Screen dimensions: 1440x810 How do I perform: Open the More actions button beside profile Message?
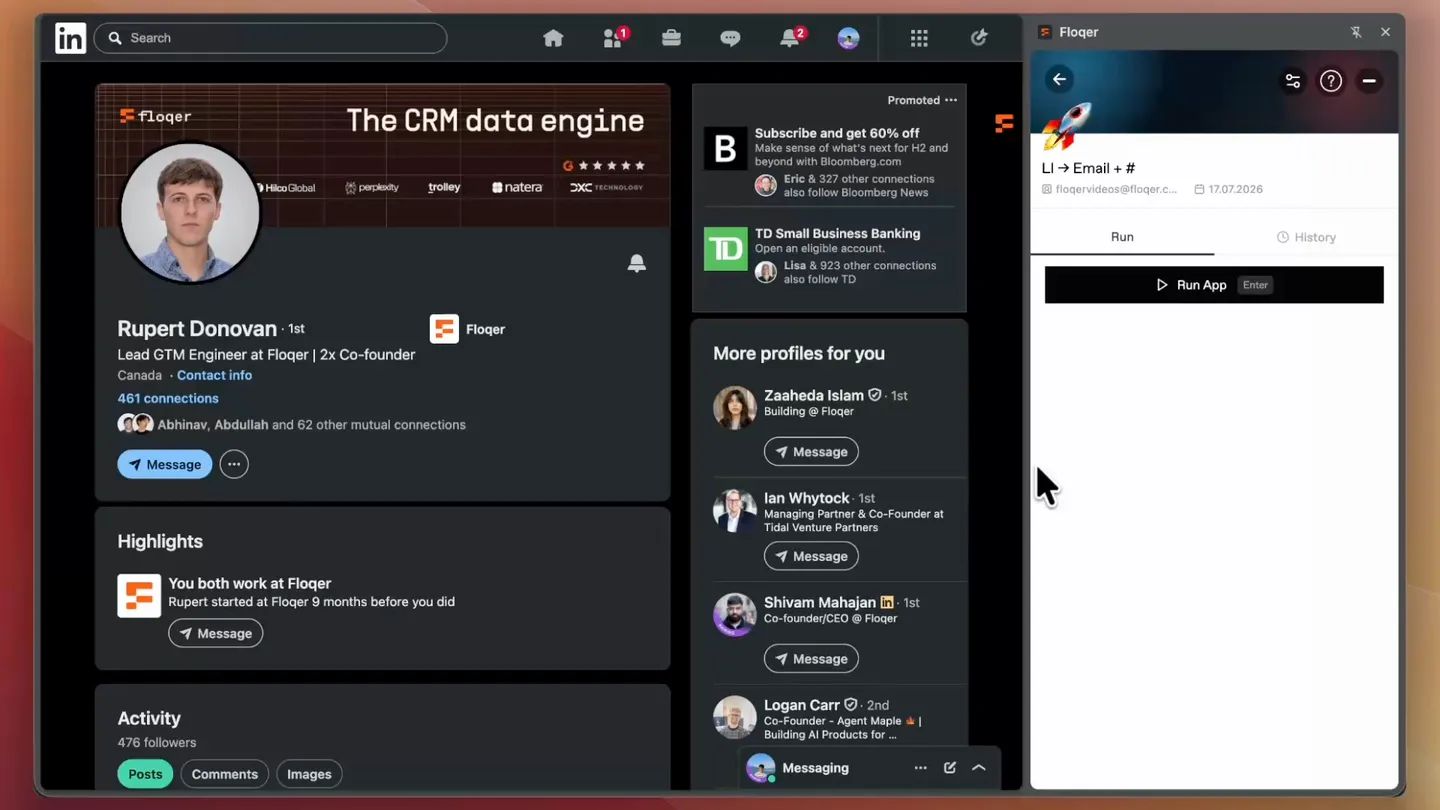point(234,464)
